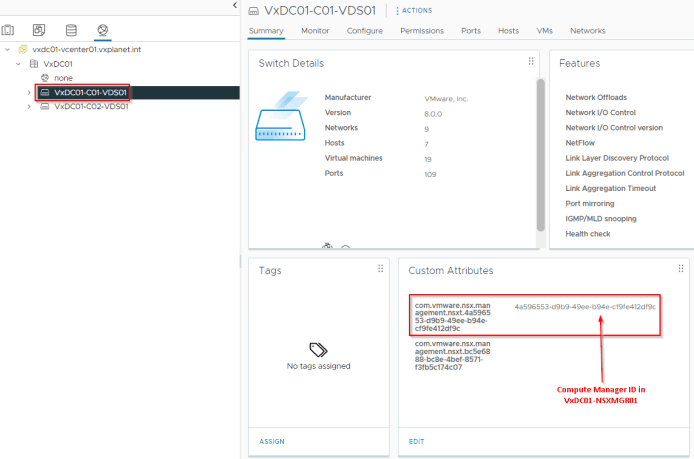Open the Permissions tab
Screen dimensions: 694x459
pyautogui.click(x=422, y=31)
